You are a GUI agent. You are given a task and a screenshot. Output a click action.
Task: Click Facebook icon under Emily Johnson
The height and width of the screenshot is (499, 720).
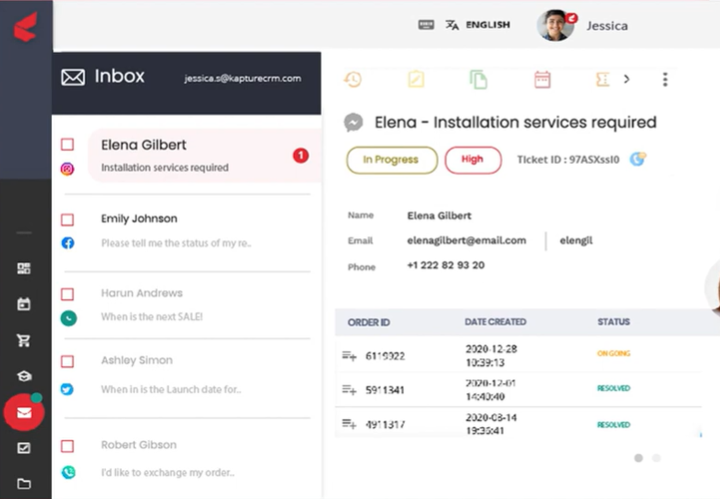pyautogui.click(x=68, y=243)
